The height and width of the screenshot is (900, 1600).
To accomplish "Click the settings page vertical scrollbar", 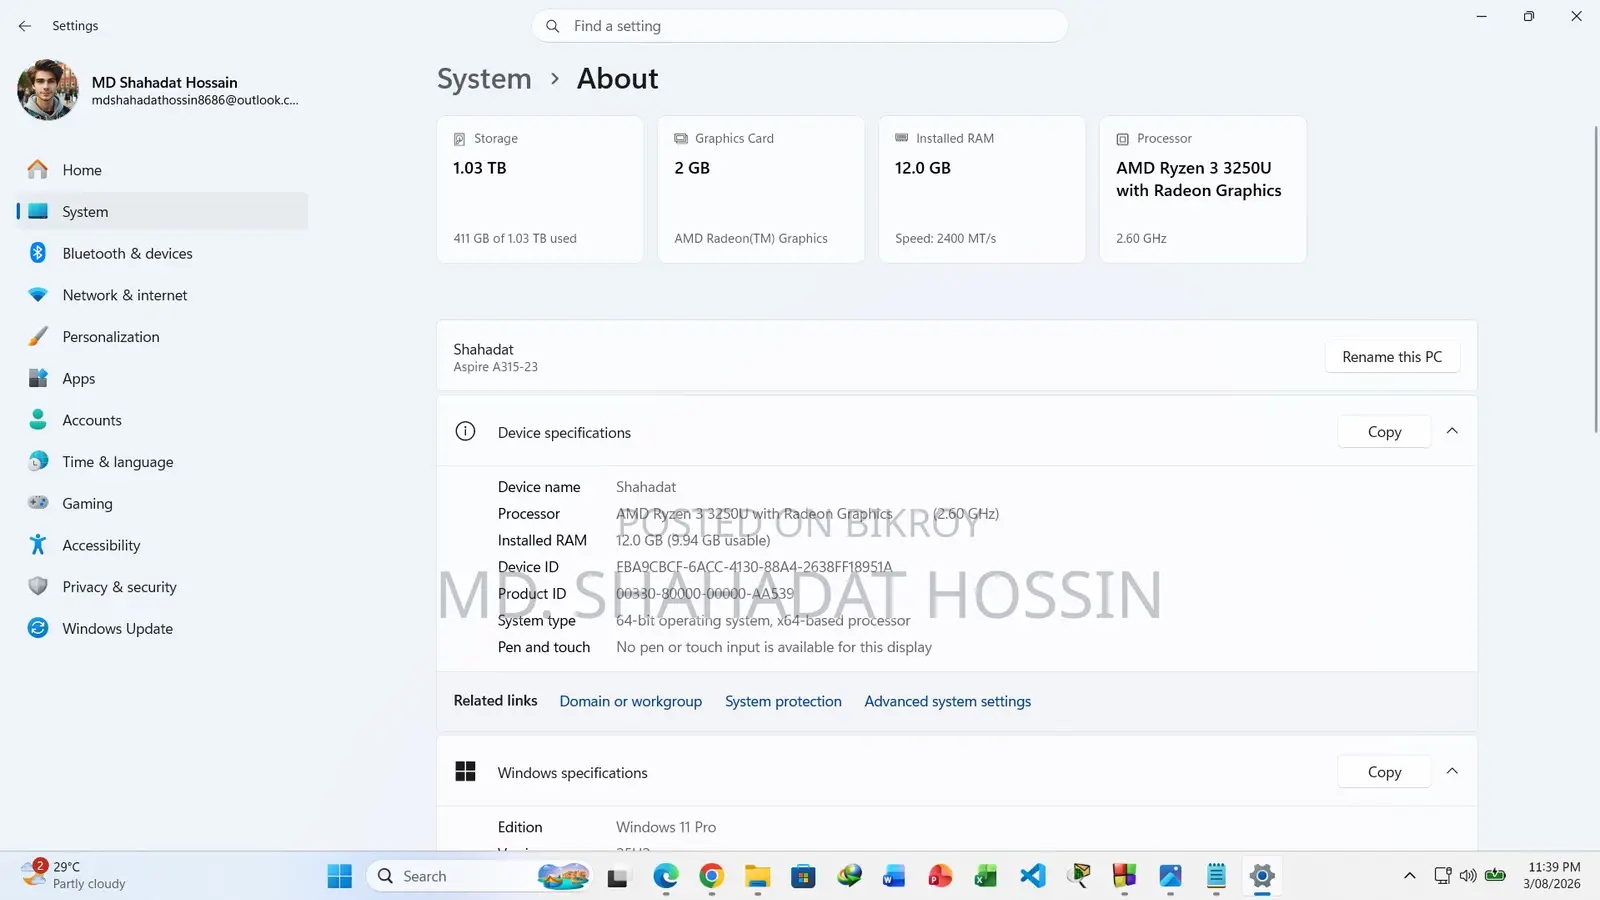I will (1595, 279).
